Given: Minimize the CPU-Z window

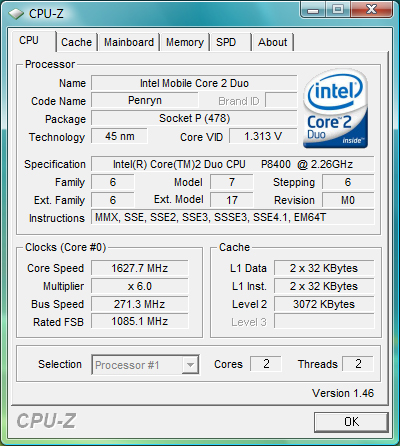Looking at the screenshot, I should [x=313, y=9].
